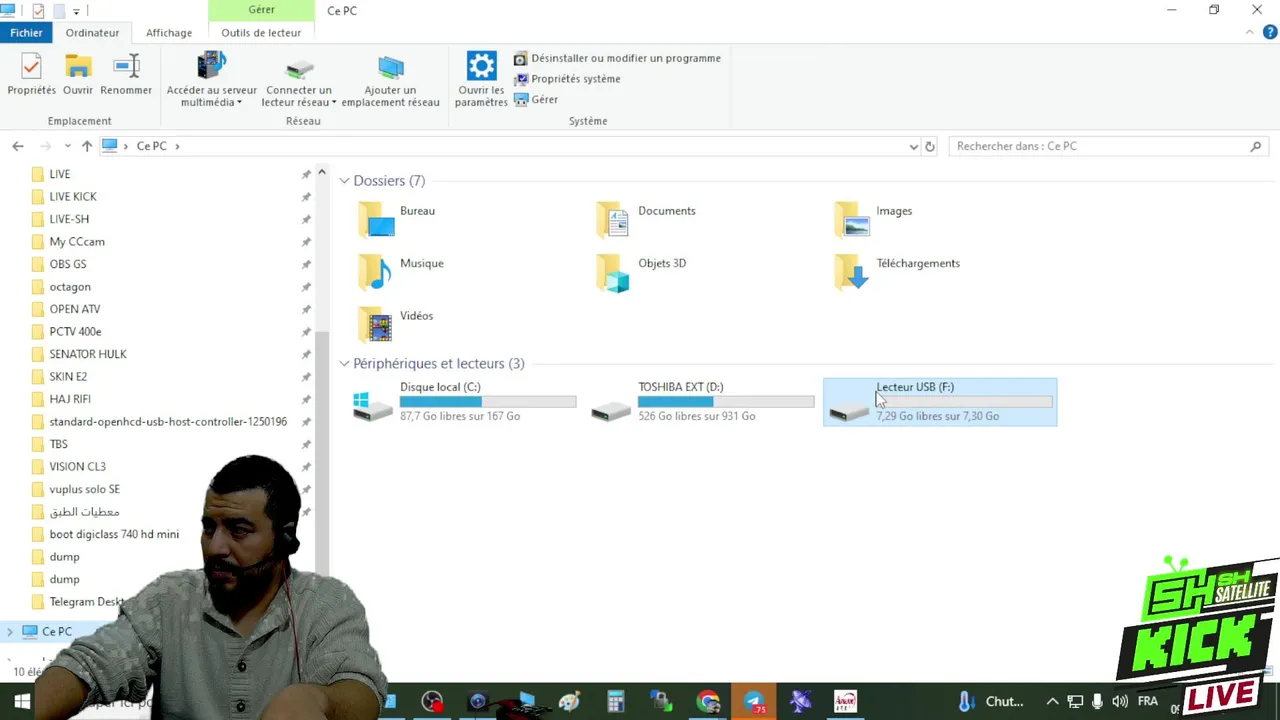Open the SKIN E2 sidebar folder
The width and height of the screenshot is (1280, 720).
(x=68, y=377)
